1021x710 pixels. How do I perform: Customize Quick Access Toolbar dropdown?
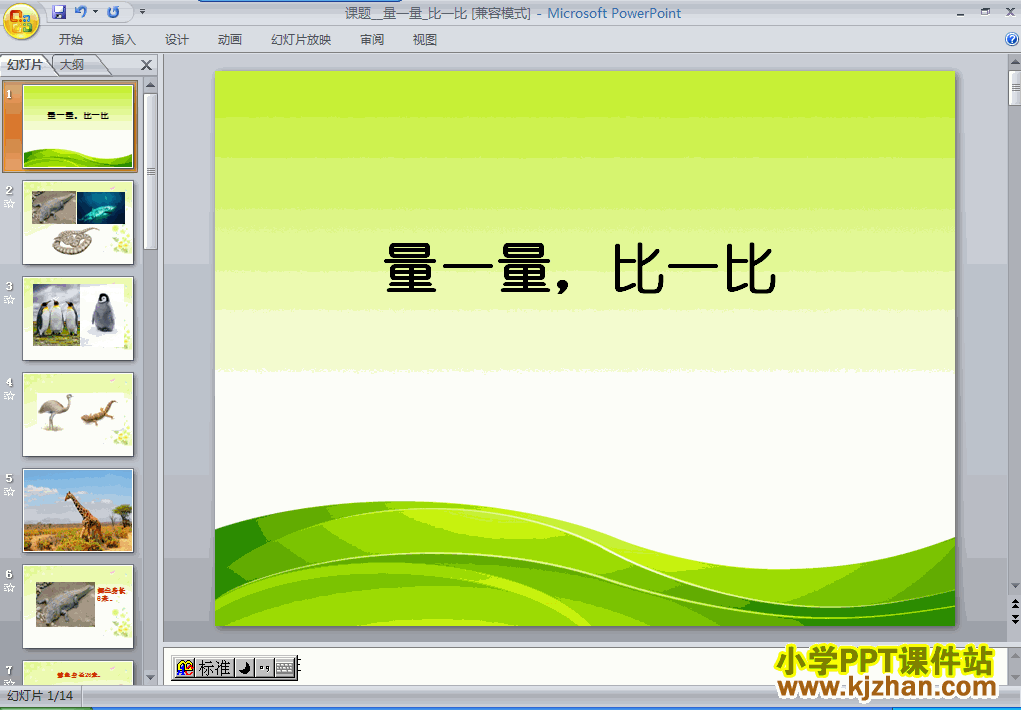point(142,12)
